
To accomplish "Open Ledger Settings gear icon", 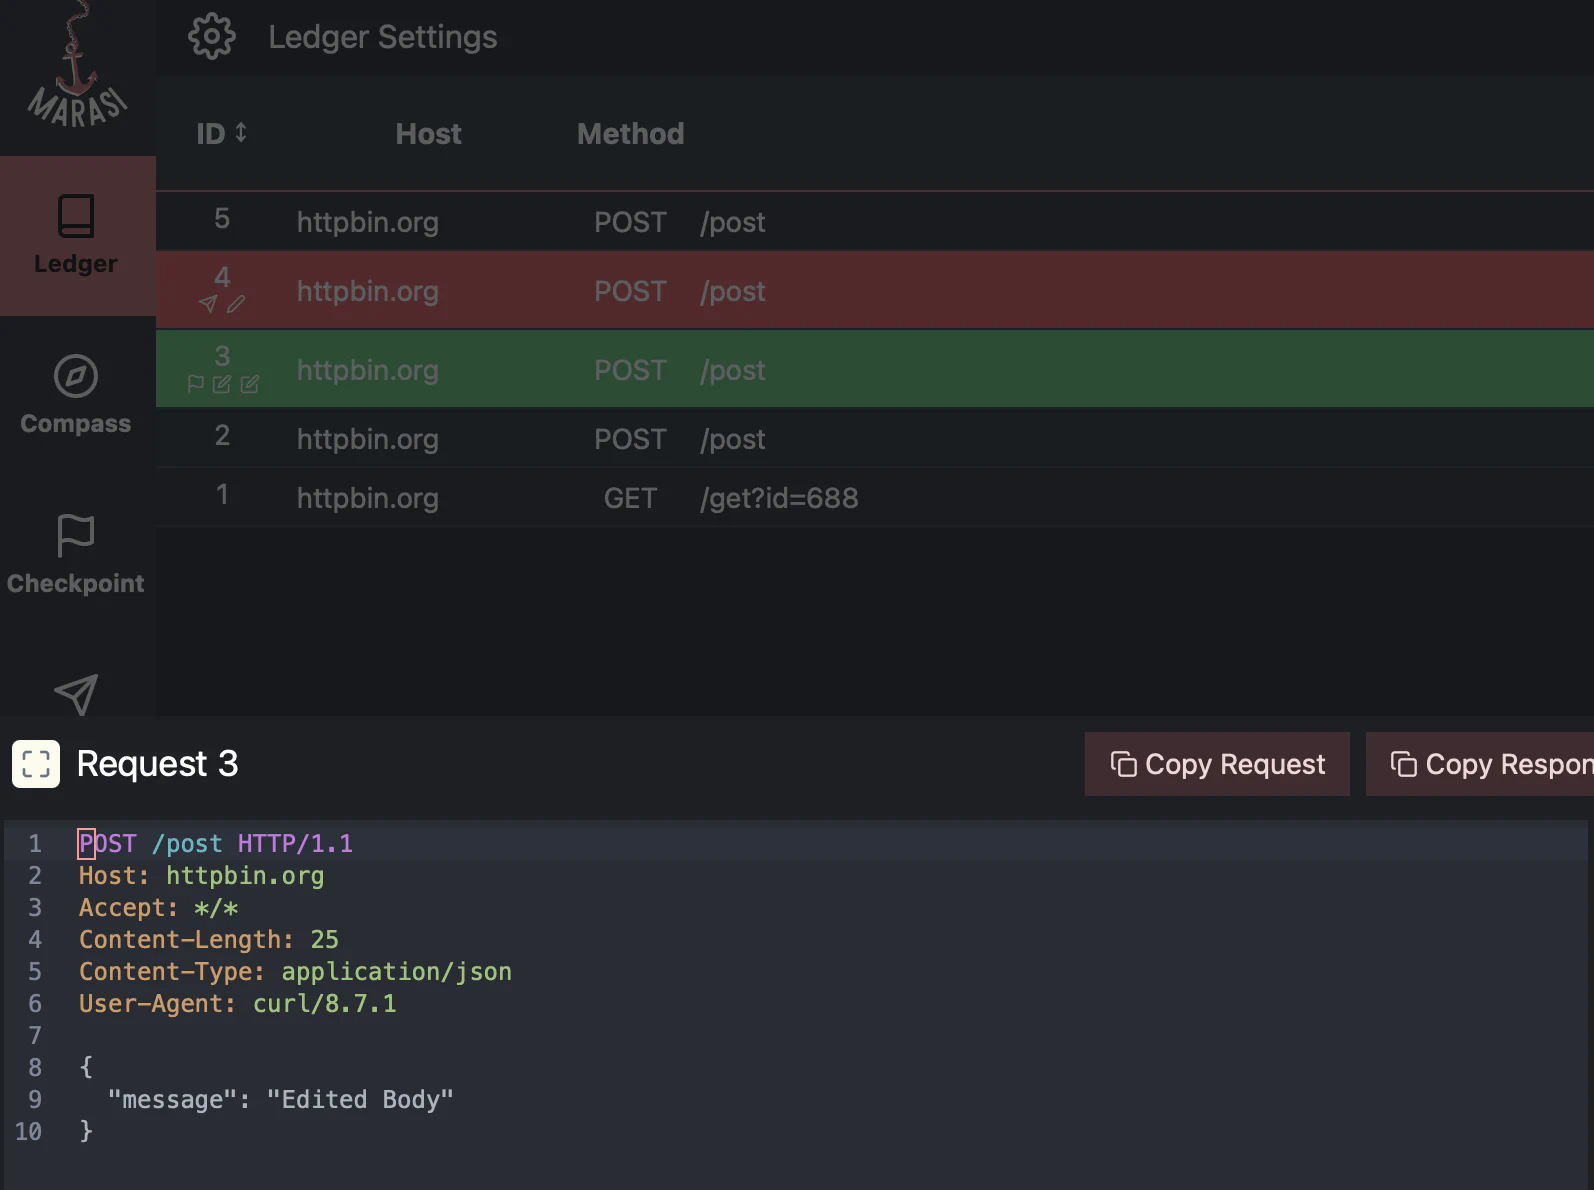I will click(211, 37).
